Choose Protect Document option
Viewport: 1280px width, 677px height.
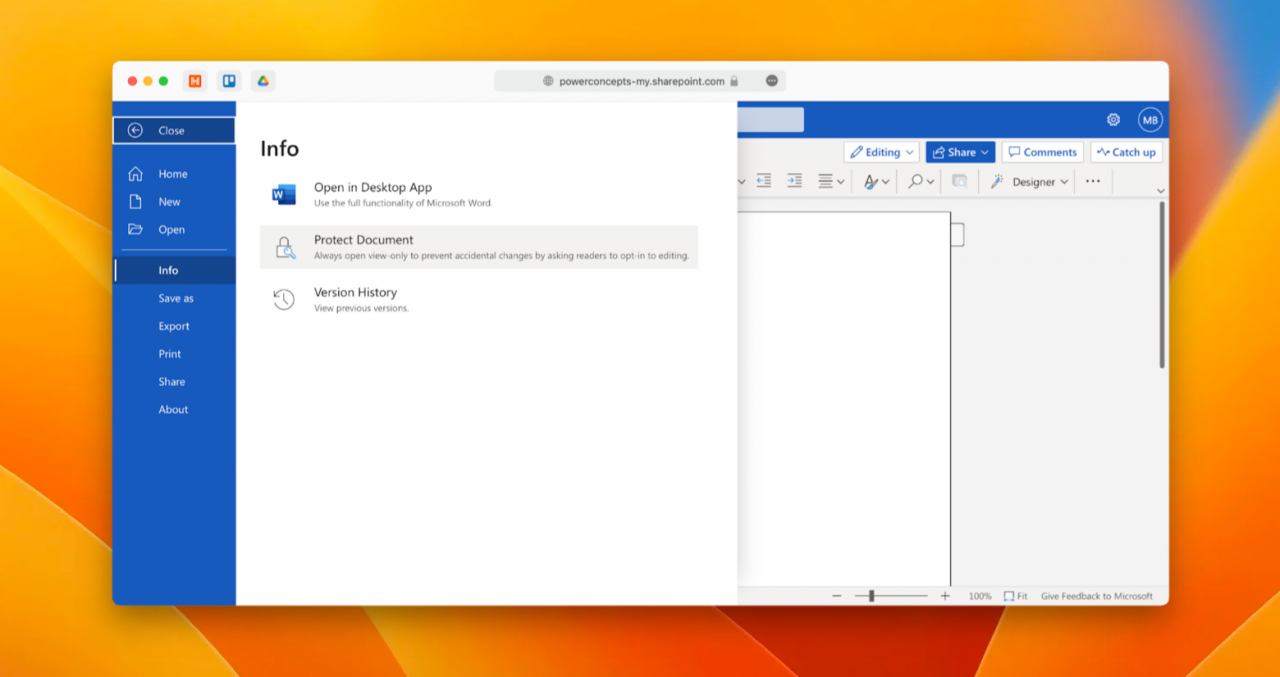click(479, 247)
